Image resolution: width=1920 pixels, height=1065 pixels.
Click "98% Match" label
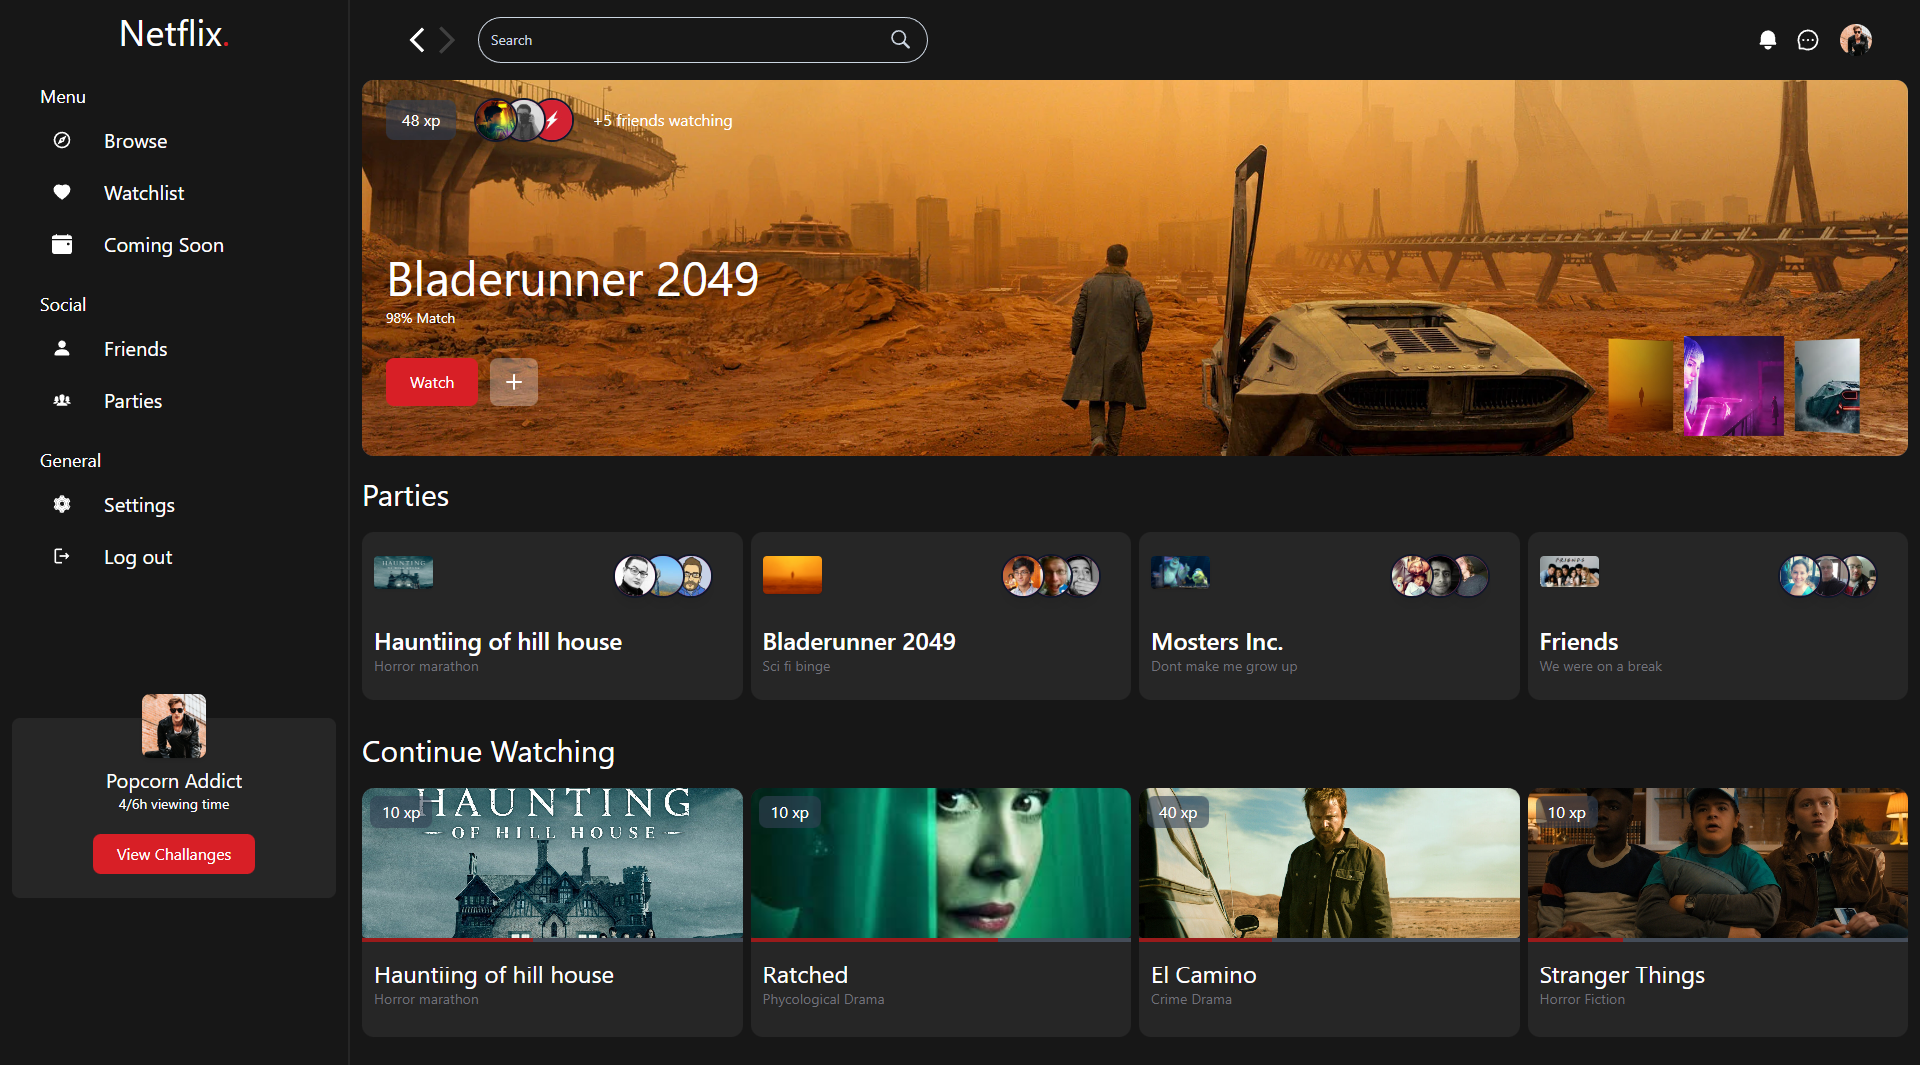click(421, 318)
